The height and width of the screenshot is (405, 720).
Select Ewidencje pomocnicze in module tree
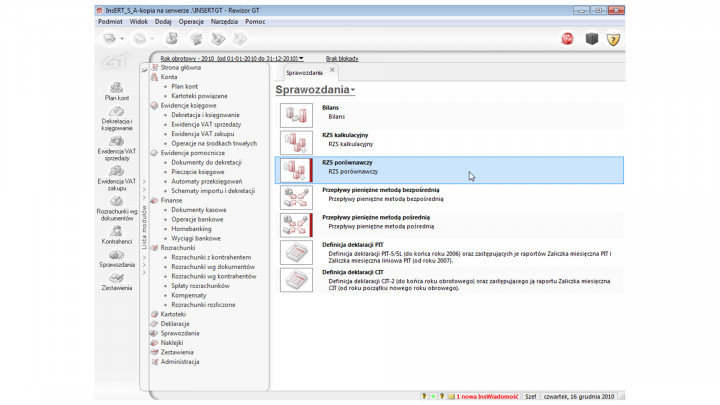(x=193, y=153)
